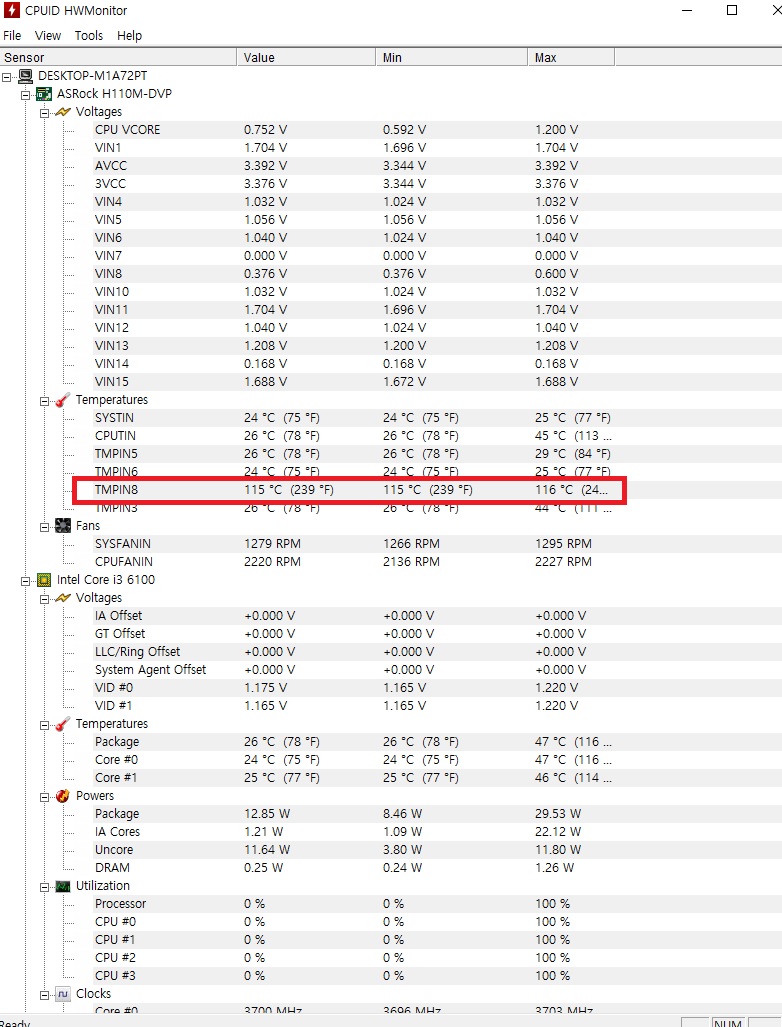782x1027 pixels.
Task: Click the 1.200 V CPU VCORE max
Action: point(557,130)
